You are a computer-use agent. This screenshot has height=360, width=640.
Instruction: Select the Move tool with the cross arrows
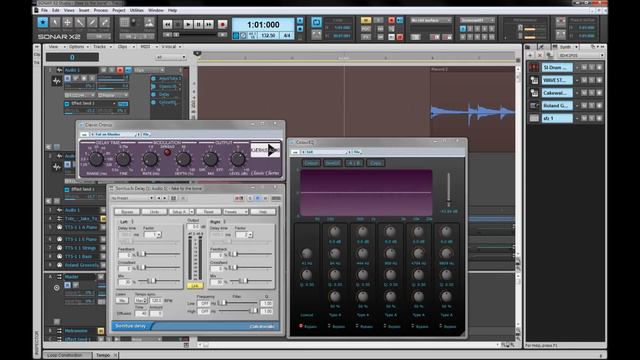pyautogui.click(x=67, y=22)
